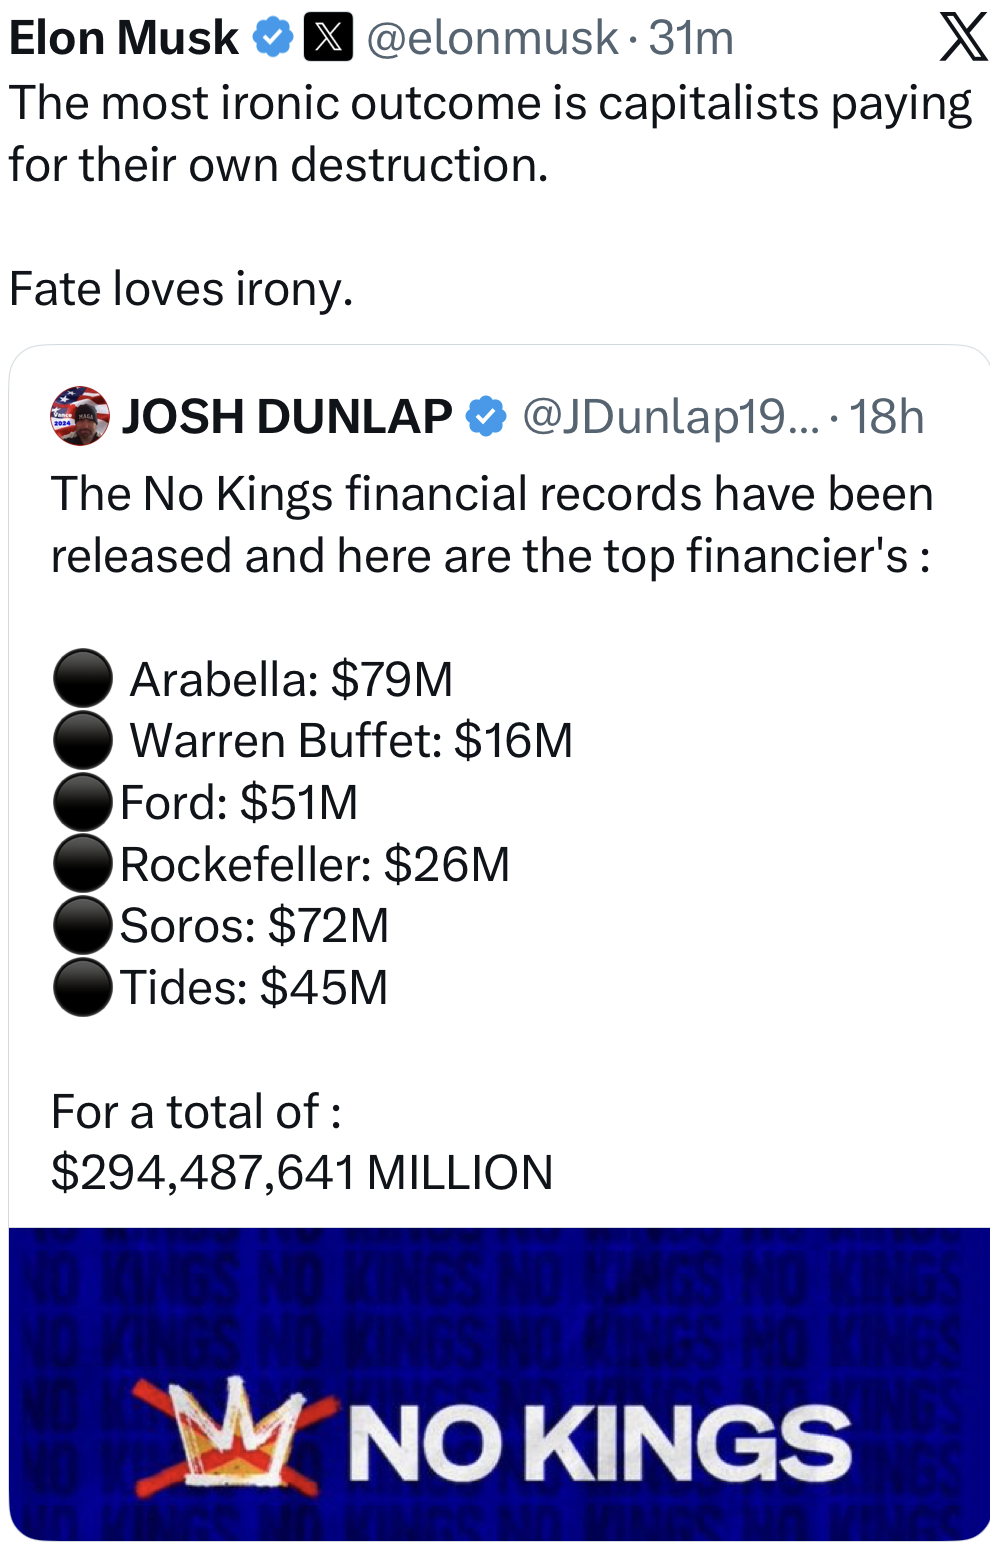Open Josh Dunlap's profile avatar
Viewport: 990px width, 1544px height.
(80, 416)
